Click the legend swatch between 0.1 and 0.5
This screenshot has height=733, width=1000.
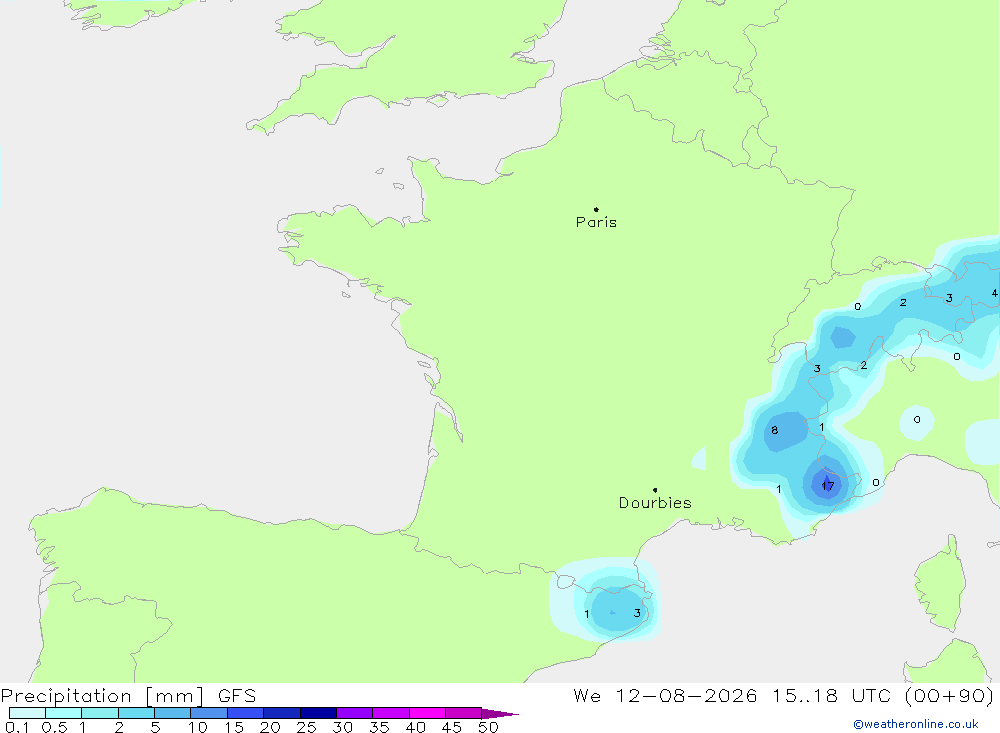tap(27, 713)
